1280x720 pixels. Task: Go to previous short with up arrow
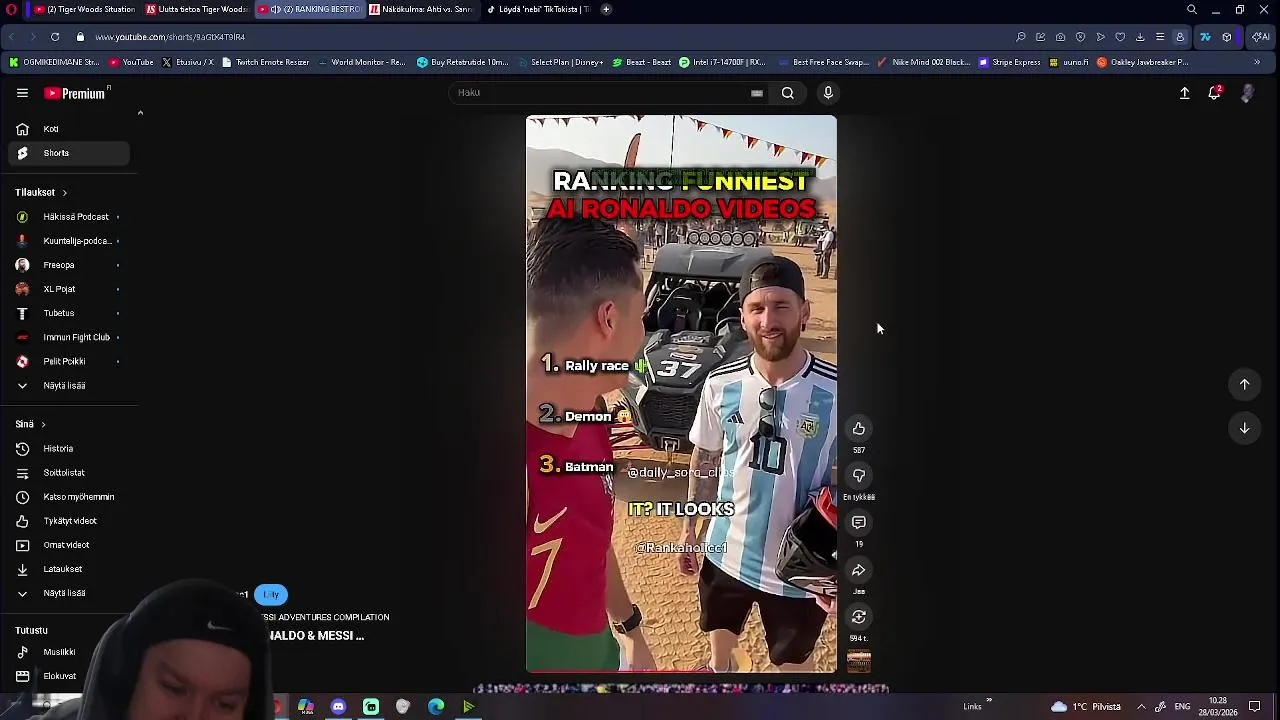click(1245, 384)
